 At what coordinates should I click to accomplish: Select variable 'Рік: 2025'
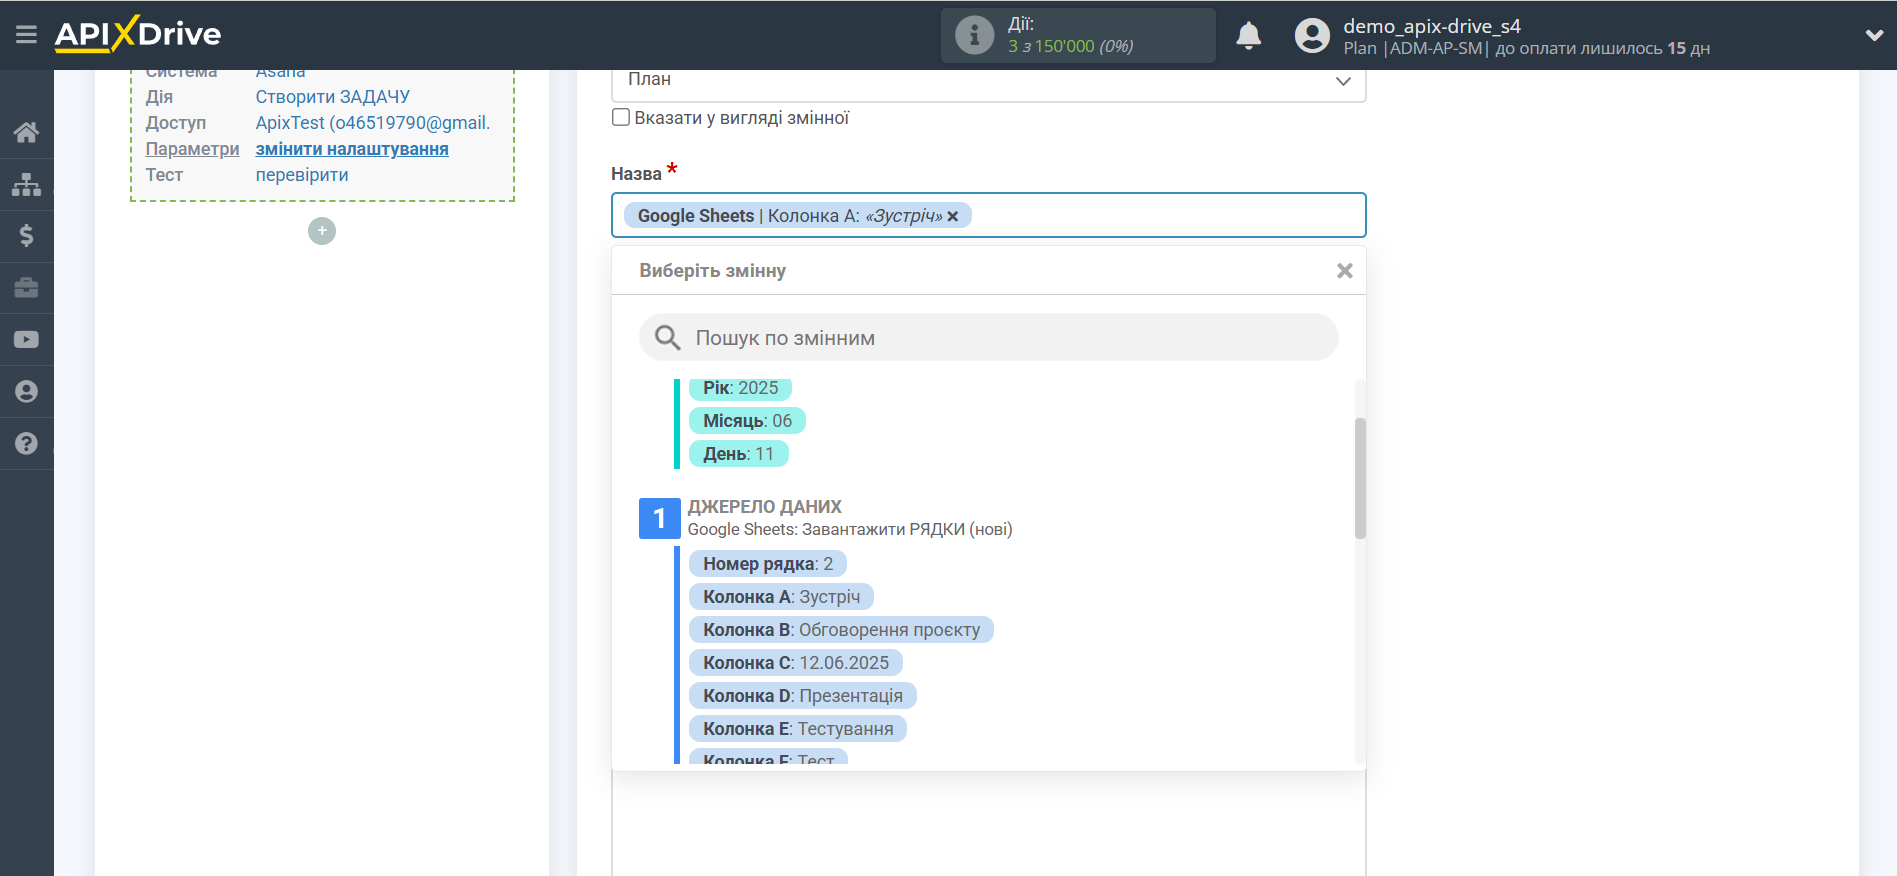(740, 388)
